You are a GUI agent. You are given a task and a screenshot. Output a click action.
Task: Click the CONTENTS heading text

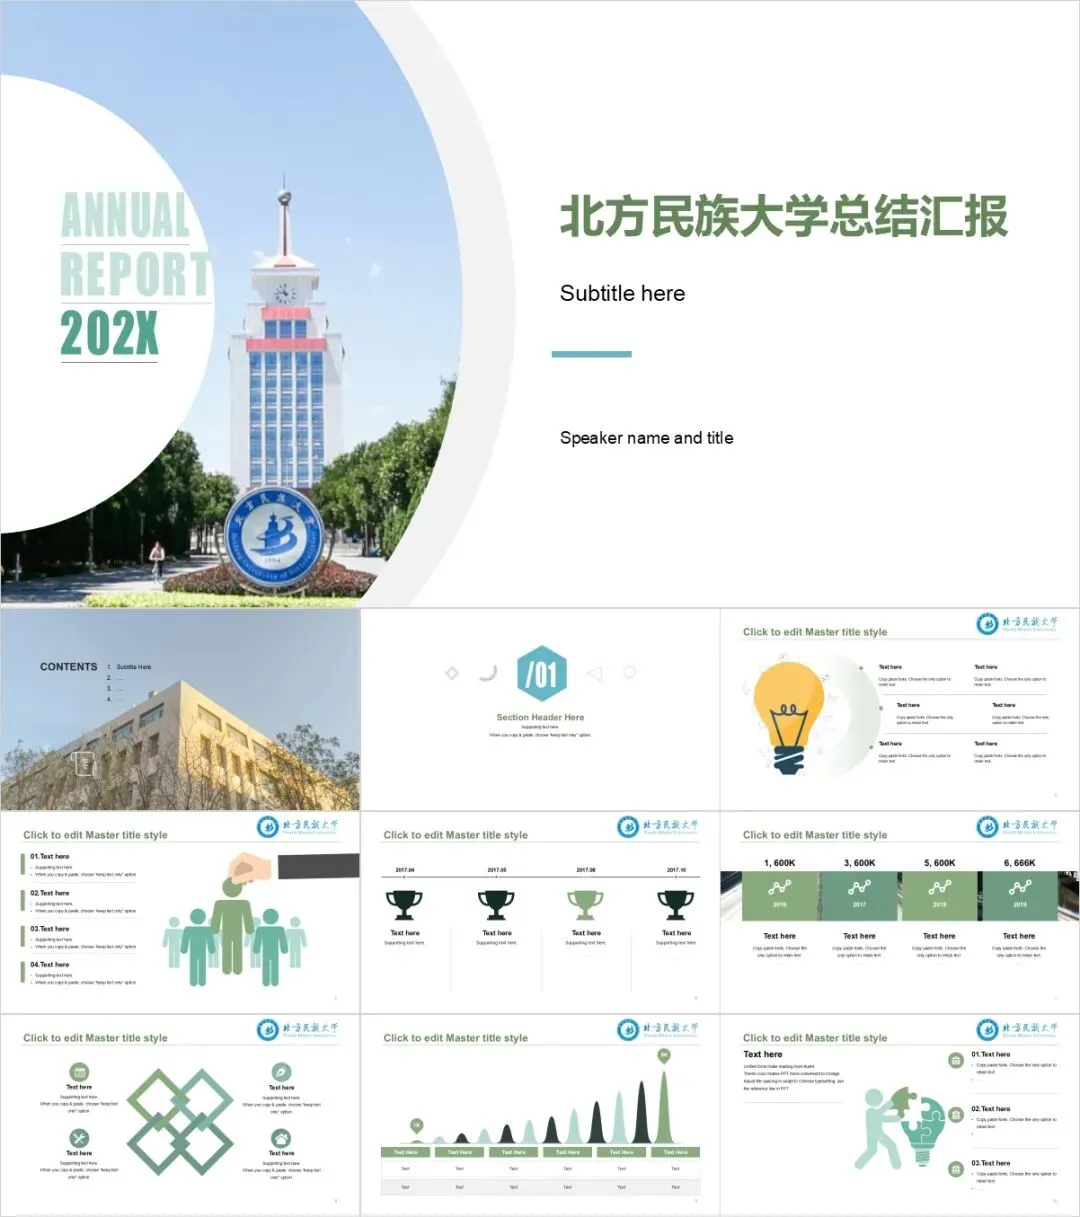coord(69,666)
